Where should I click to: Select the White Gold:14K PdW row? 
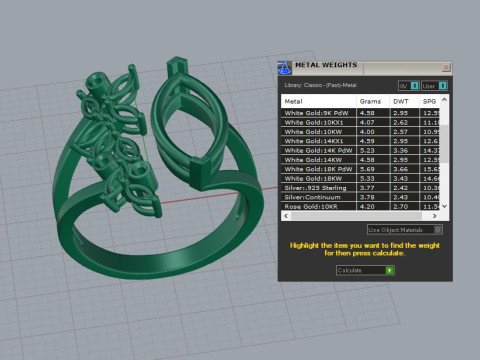click(x=360, y=150)
